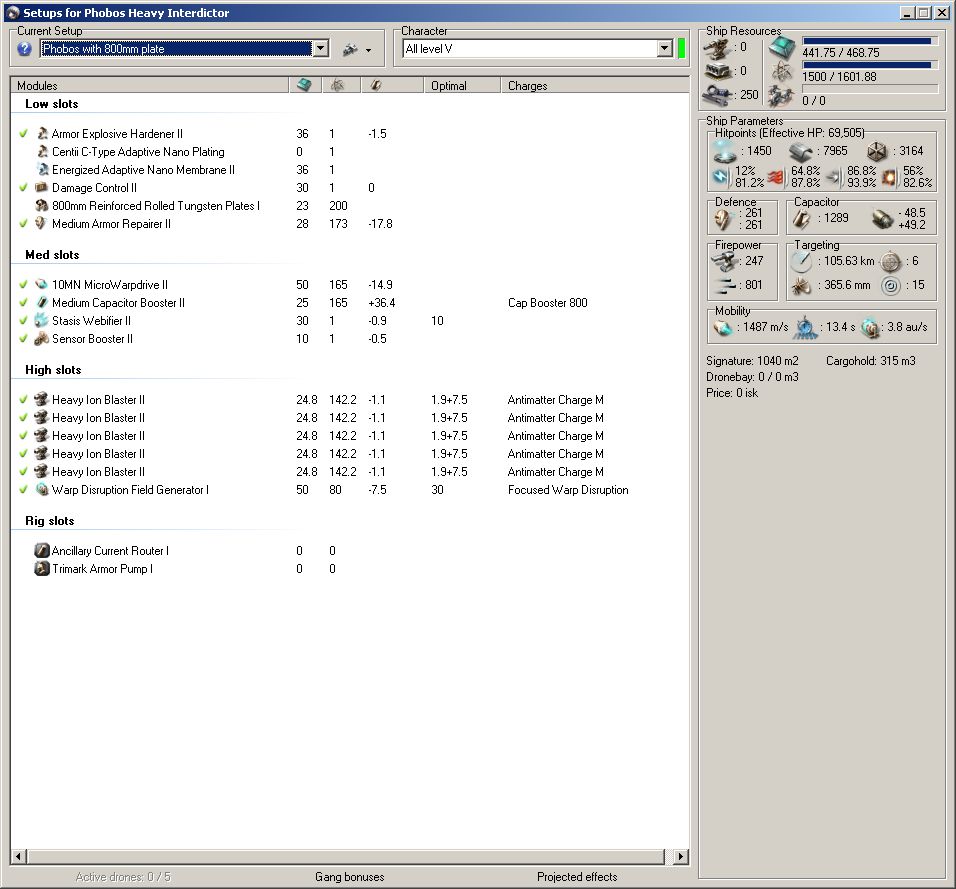
Task: Click the Stasis Webifier II icon
Action: [x=41, y=320]
